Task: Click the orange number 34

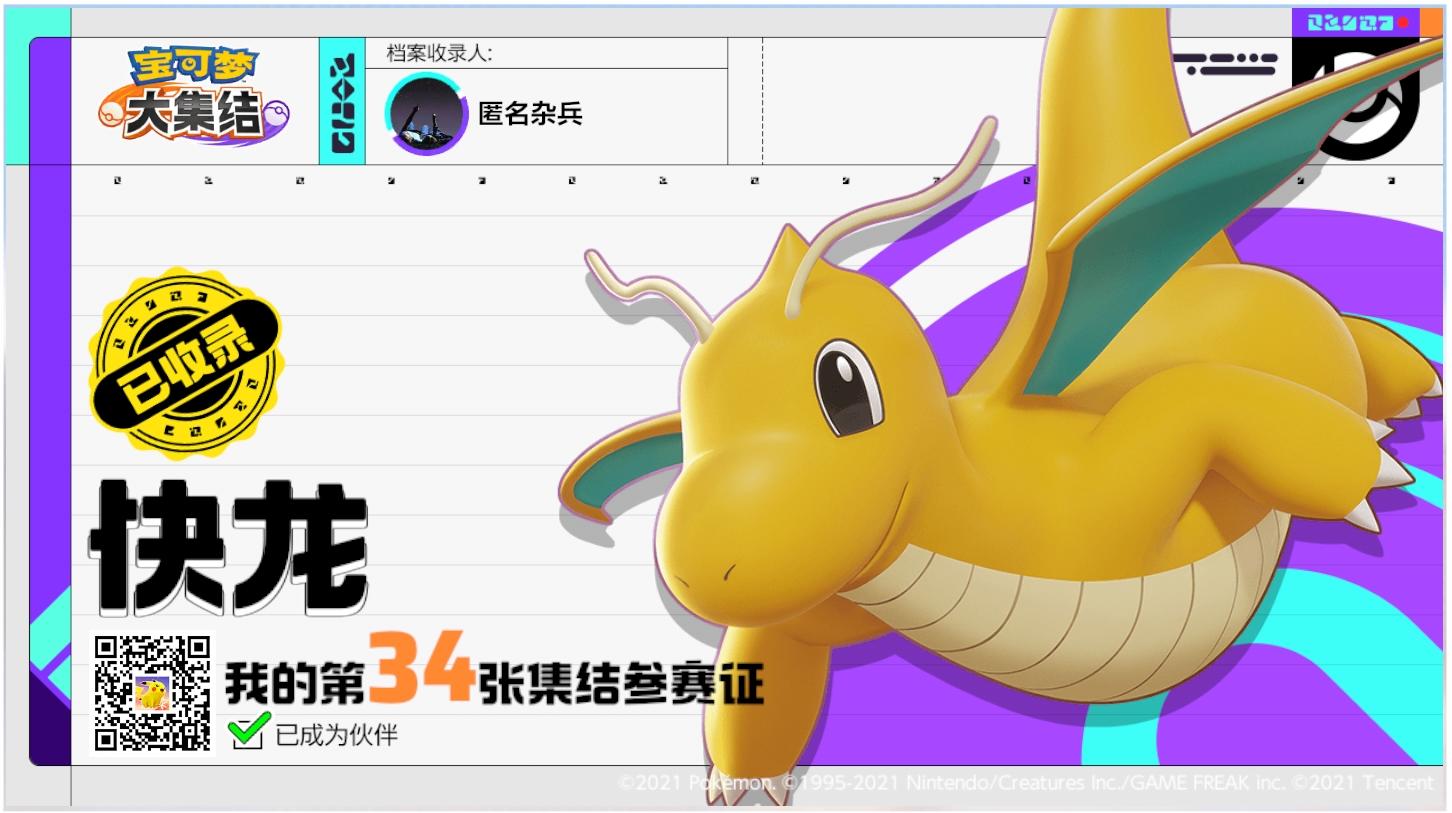Action: tap(420, 667)
